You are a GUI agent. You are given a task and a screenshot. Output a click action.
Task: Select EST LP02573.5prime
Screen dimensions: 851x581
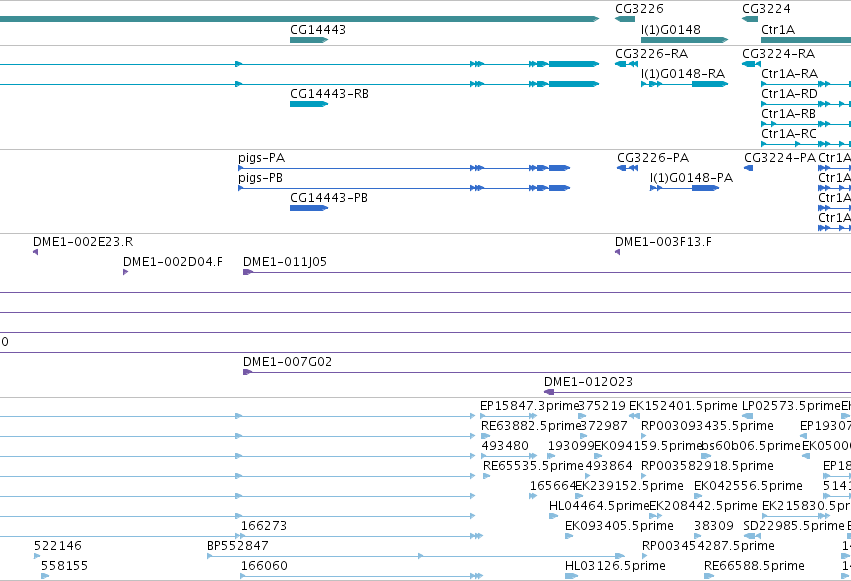(x=747, y=416)
